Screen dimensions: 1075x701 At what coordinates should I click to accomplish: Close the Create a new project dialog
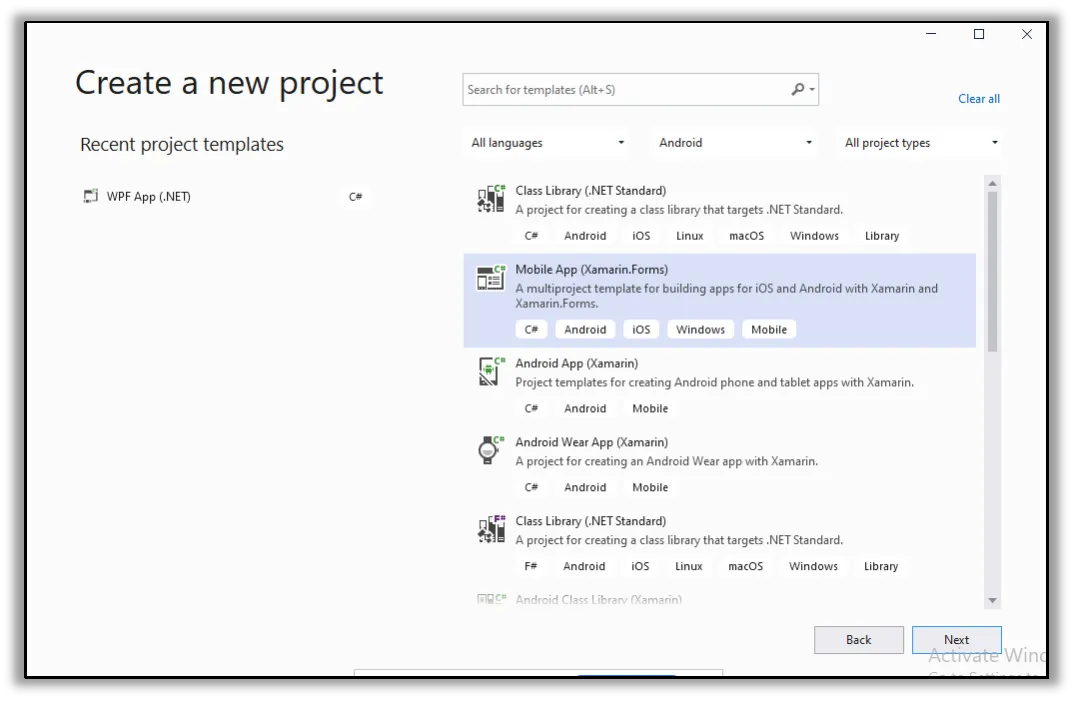pos(1026,34)
